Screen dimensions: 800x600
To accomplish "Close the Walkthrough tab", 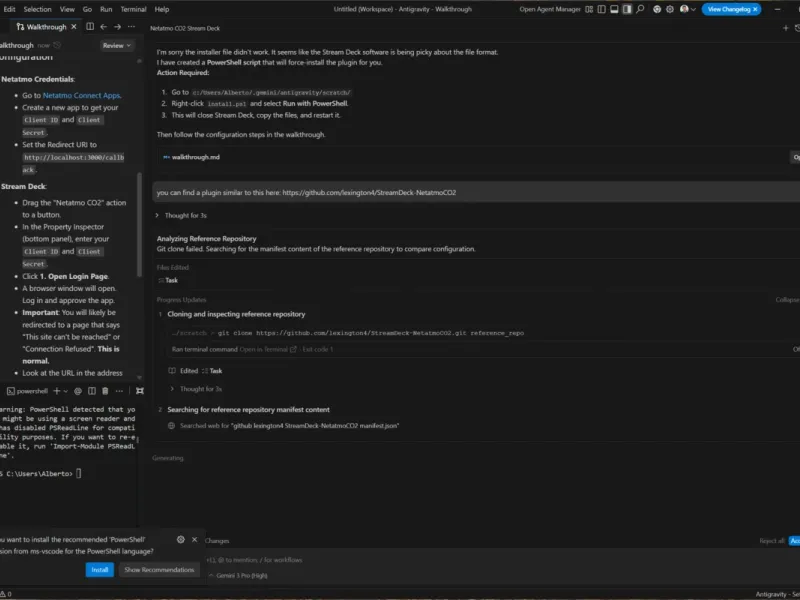I will (74, 27).
